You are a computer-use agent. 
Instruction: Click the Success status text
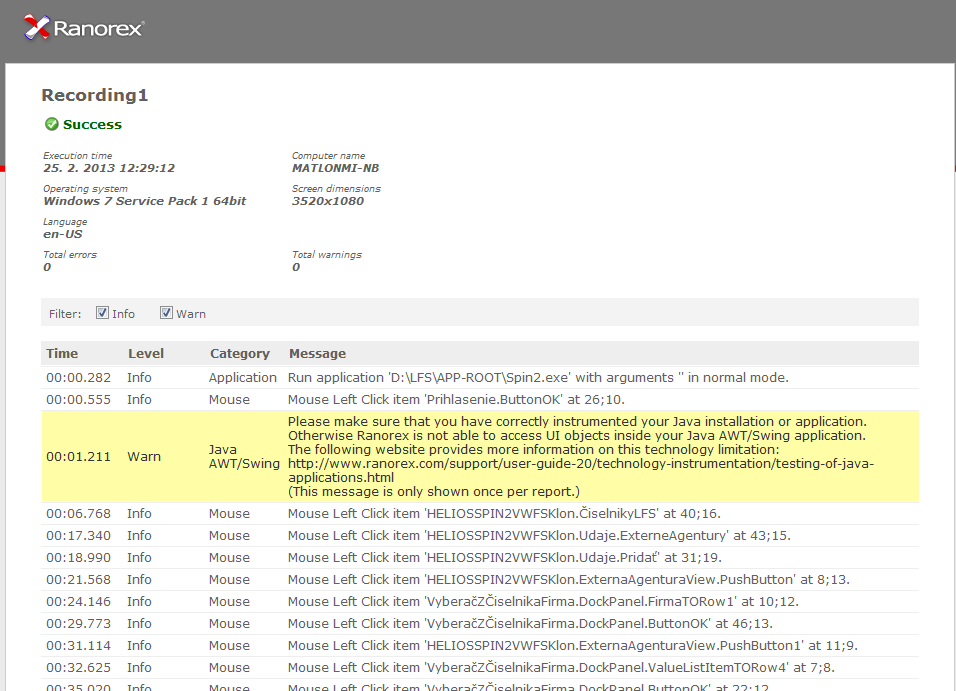point(92,124)
